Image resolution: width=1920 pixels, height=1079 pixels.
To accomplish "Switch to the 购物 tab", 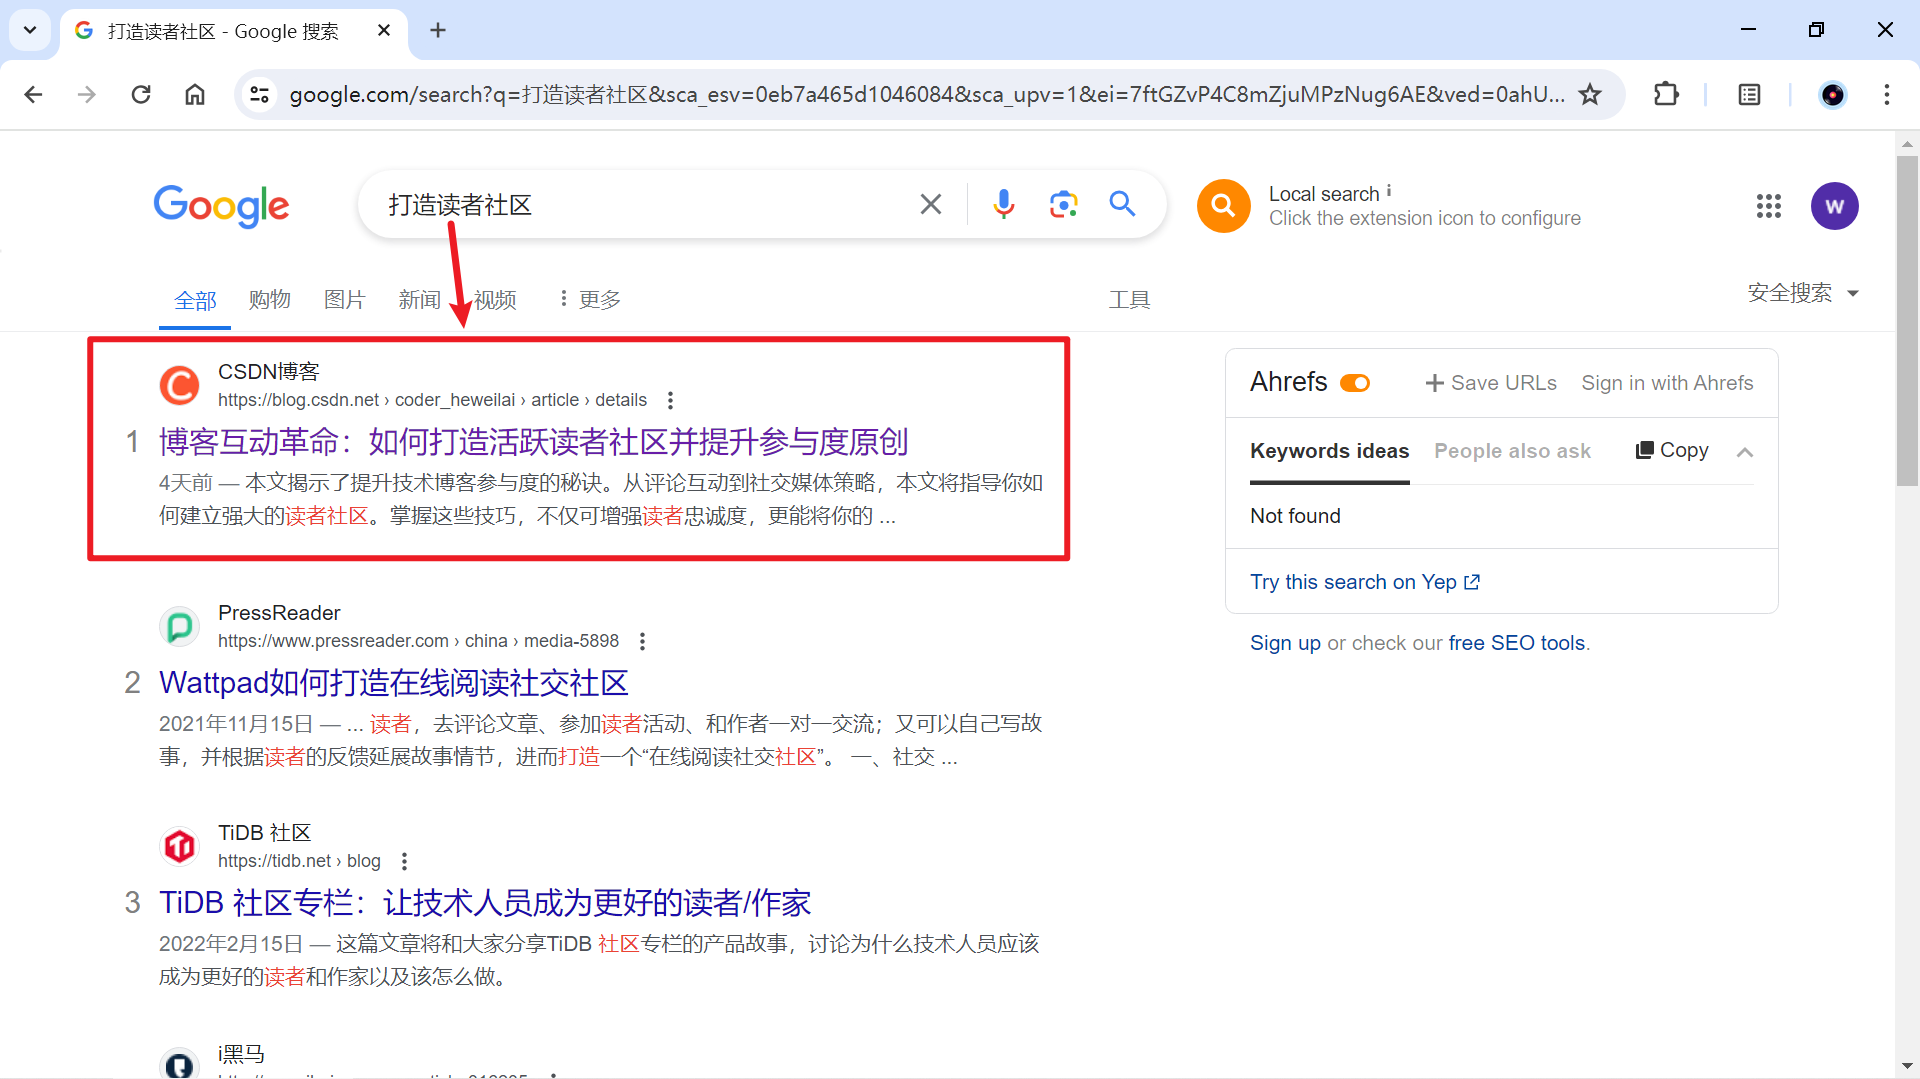I will coord(269,299).
